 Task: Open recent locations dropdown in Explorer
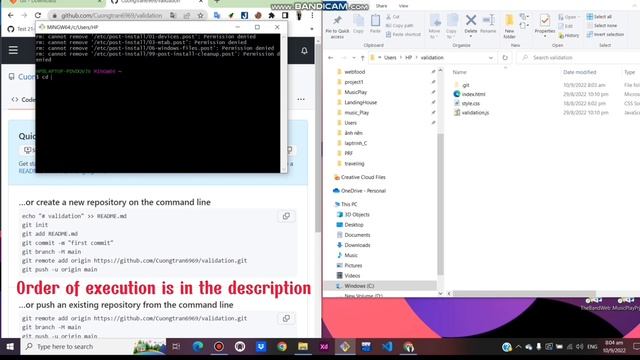353,58
